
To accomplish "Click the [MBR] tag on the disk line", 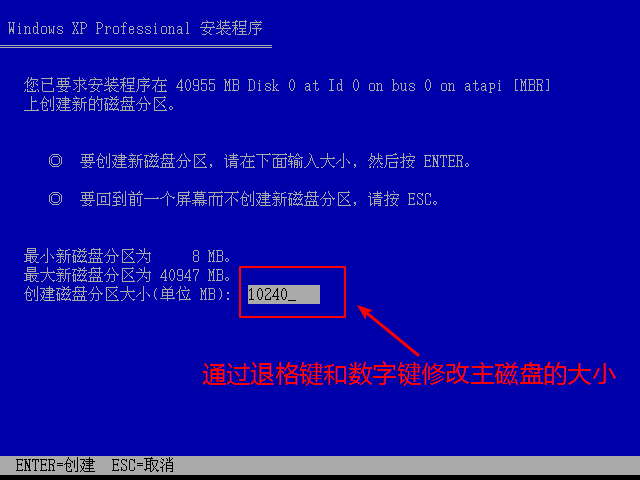I will pyautogui.click(x=532, y=86).
